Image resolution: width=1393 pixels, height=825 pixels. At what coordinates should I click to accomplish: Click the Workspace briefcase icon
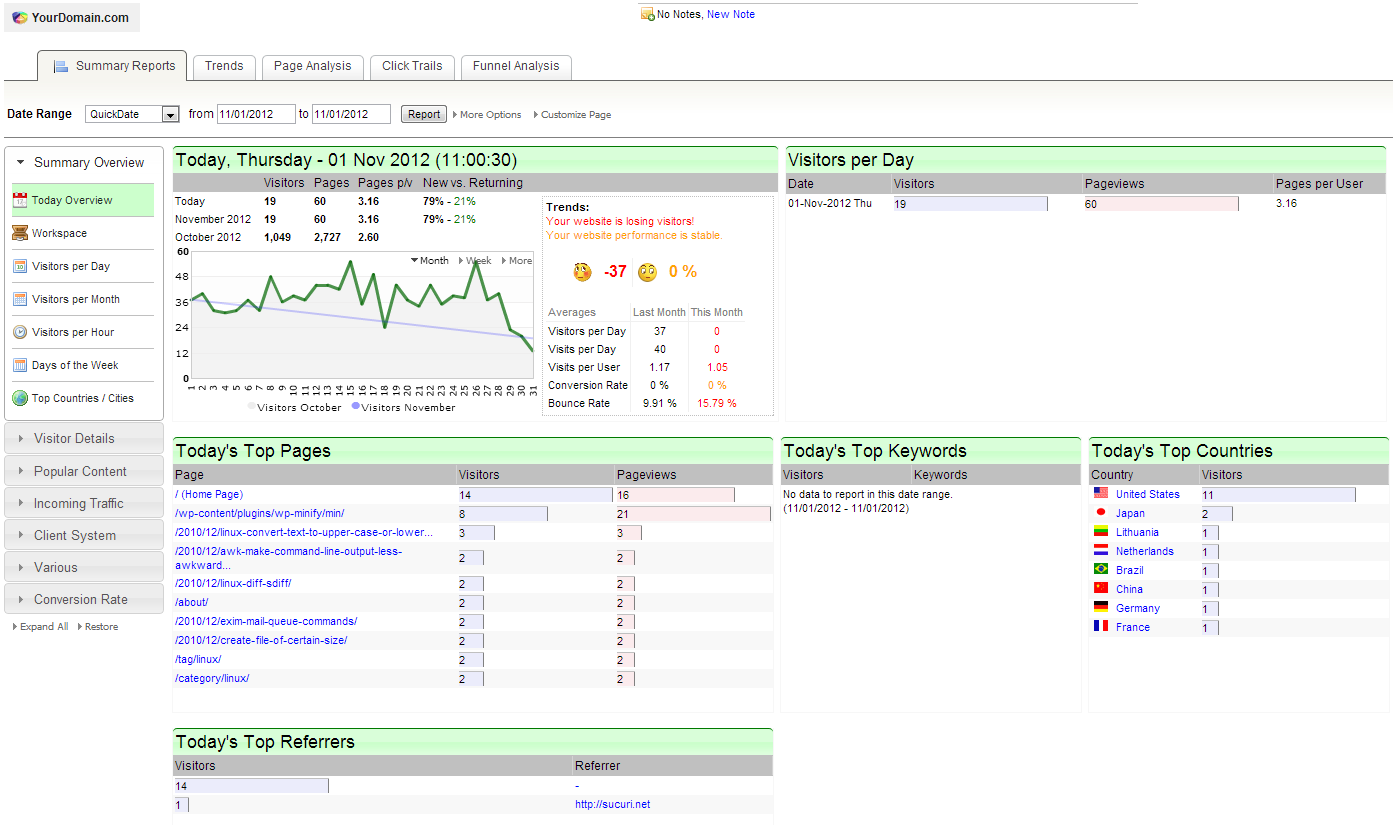pyautogui.click(x=20, y=233)
